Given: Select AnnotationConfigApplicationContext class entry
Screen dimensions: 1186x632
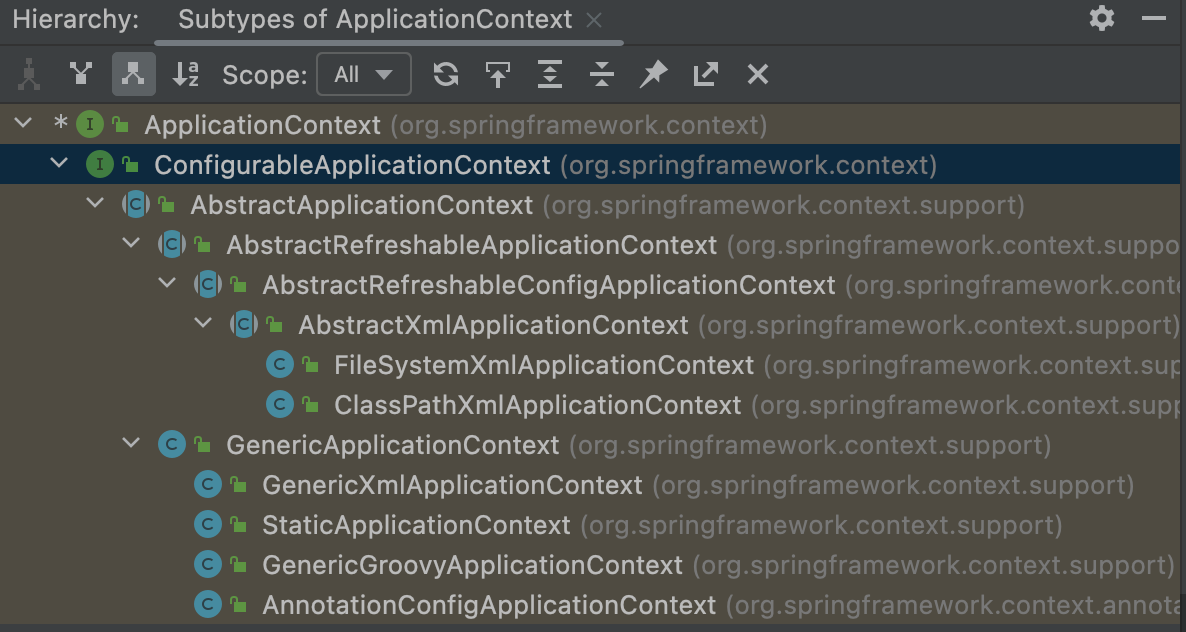Looking at the screenshot, I should pos(489,605).
